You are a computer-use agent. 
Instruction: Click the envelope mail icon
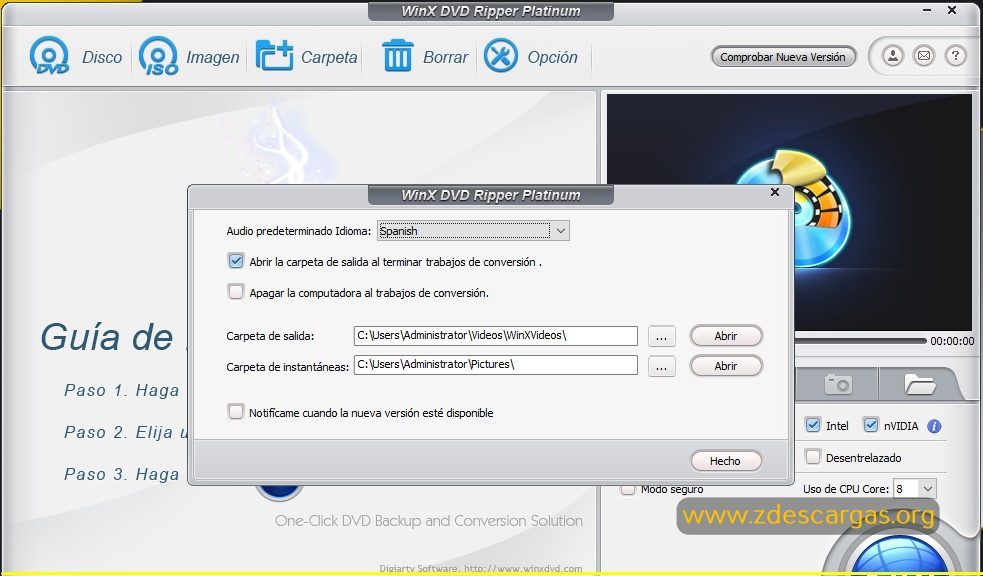point(924,56)
